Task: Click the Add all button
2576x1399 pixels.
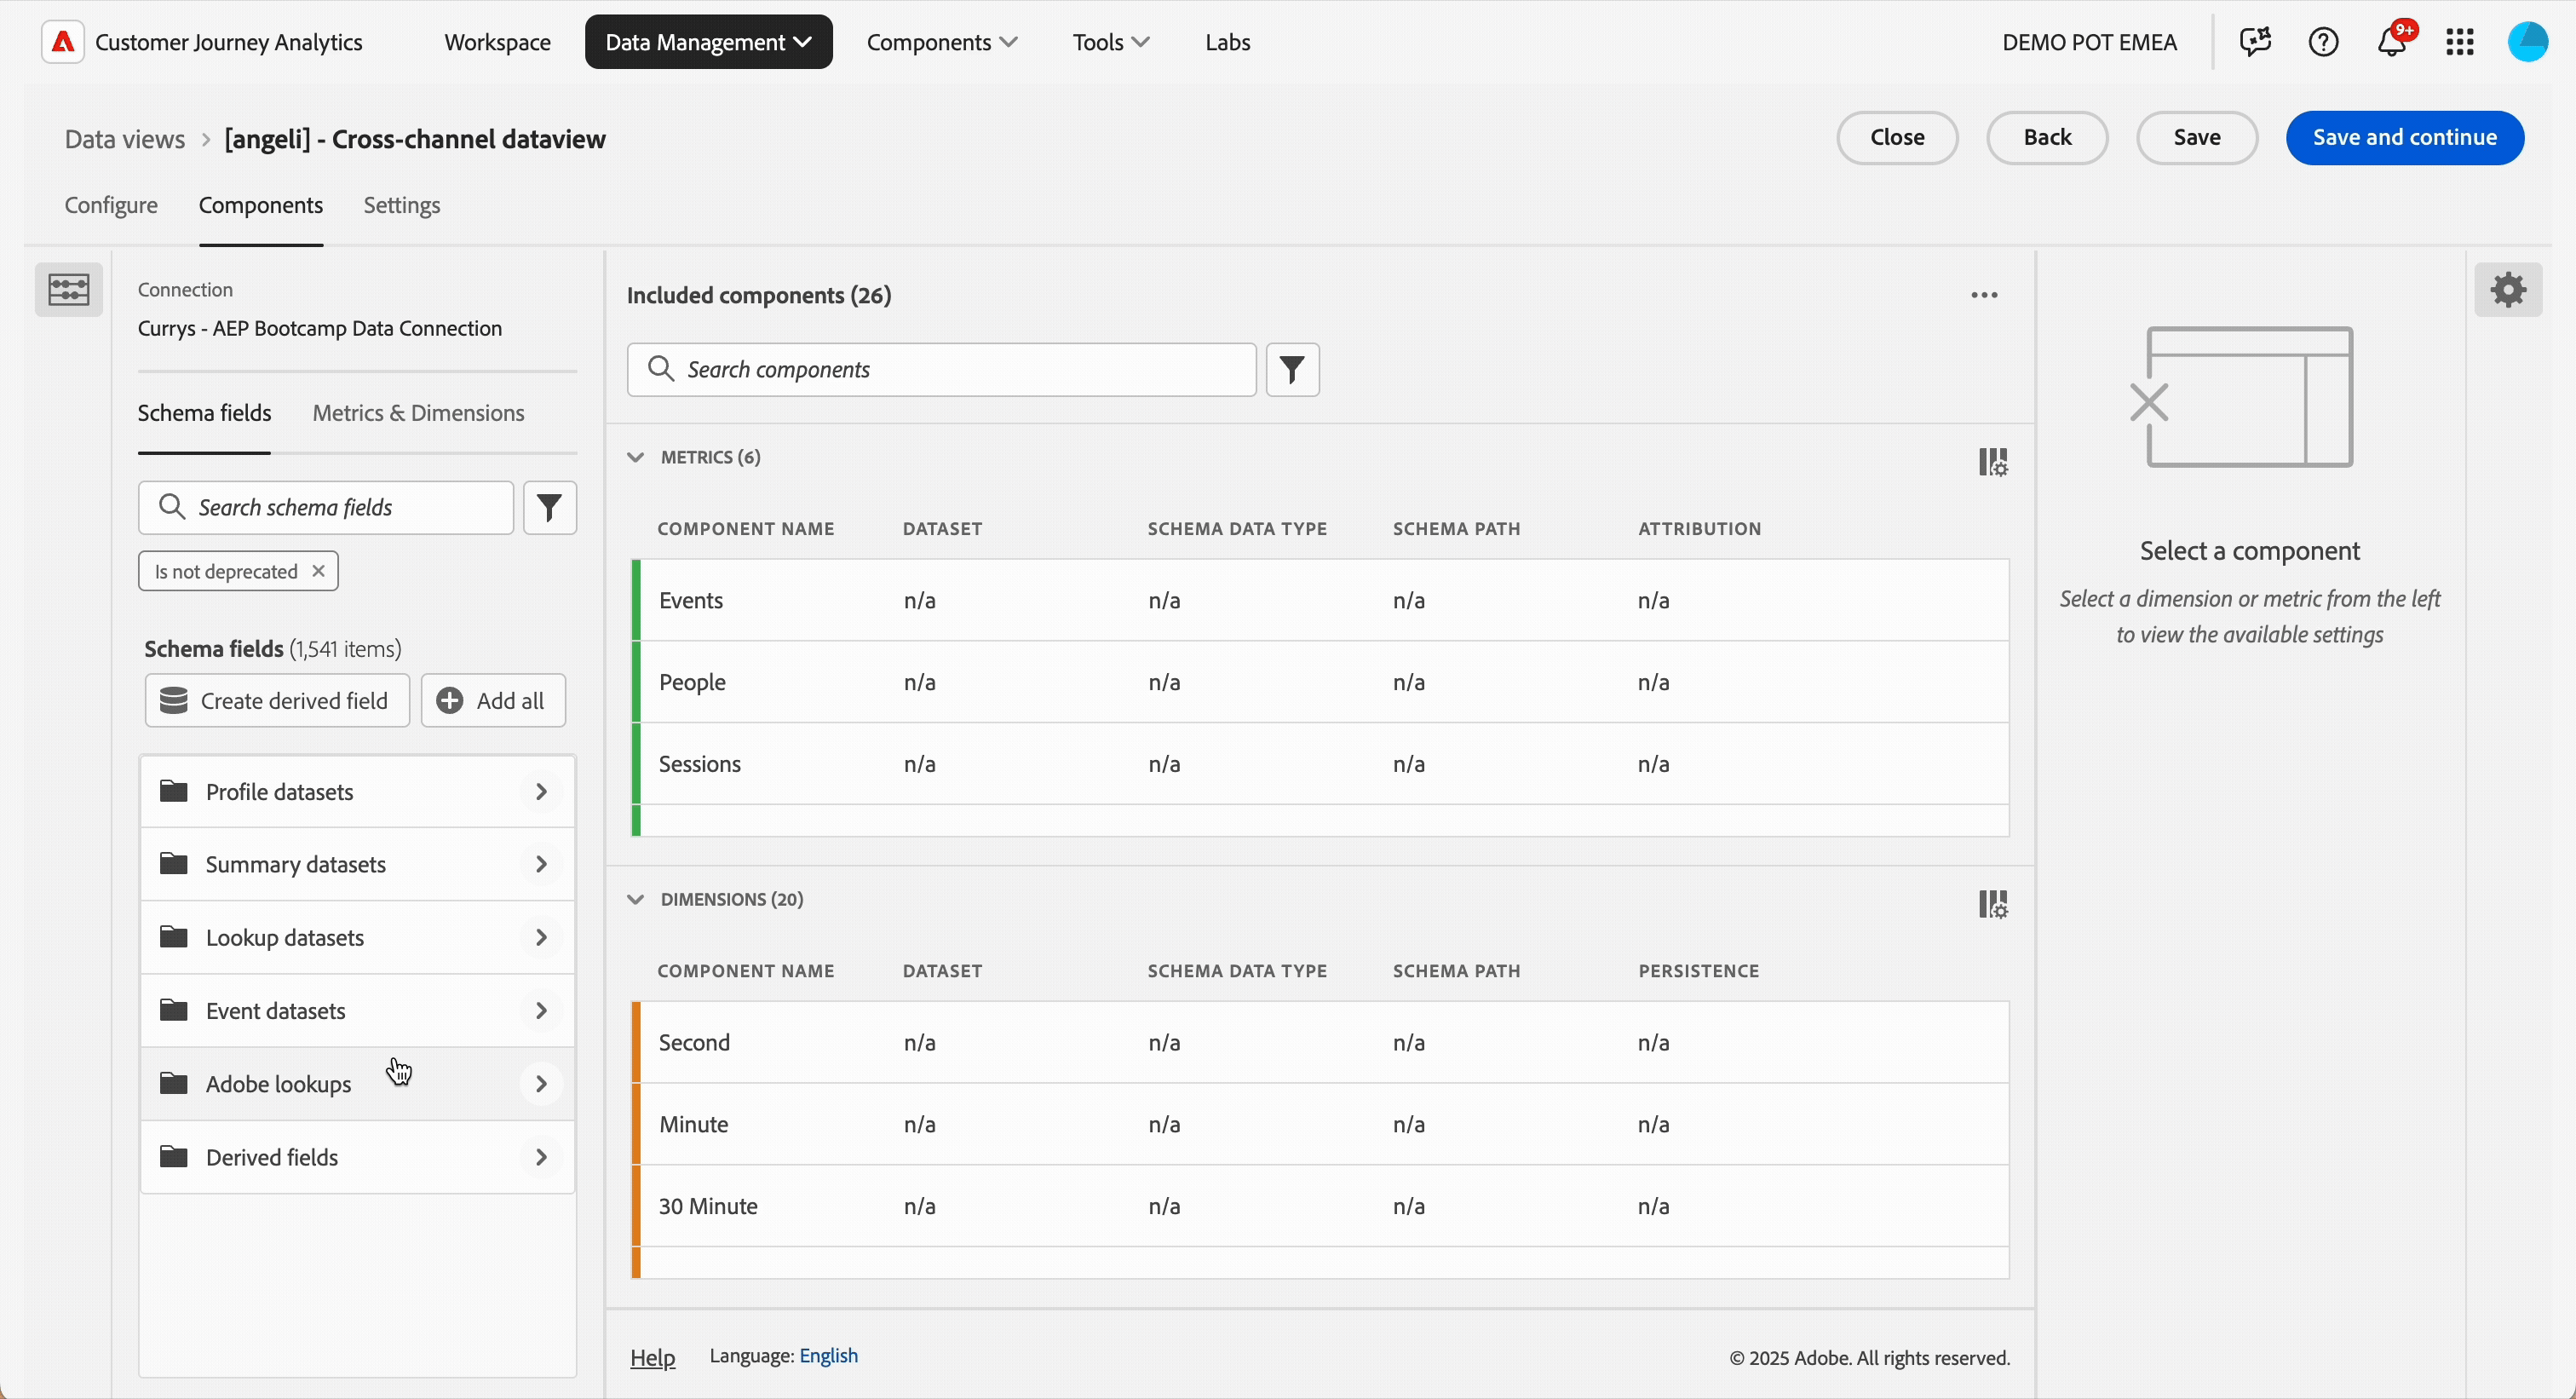Action: pos(493,701)
